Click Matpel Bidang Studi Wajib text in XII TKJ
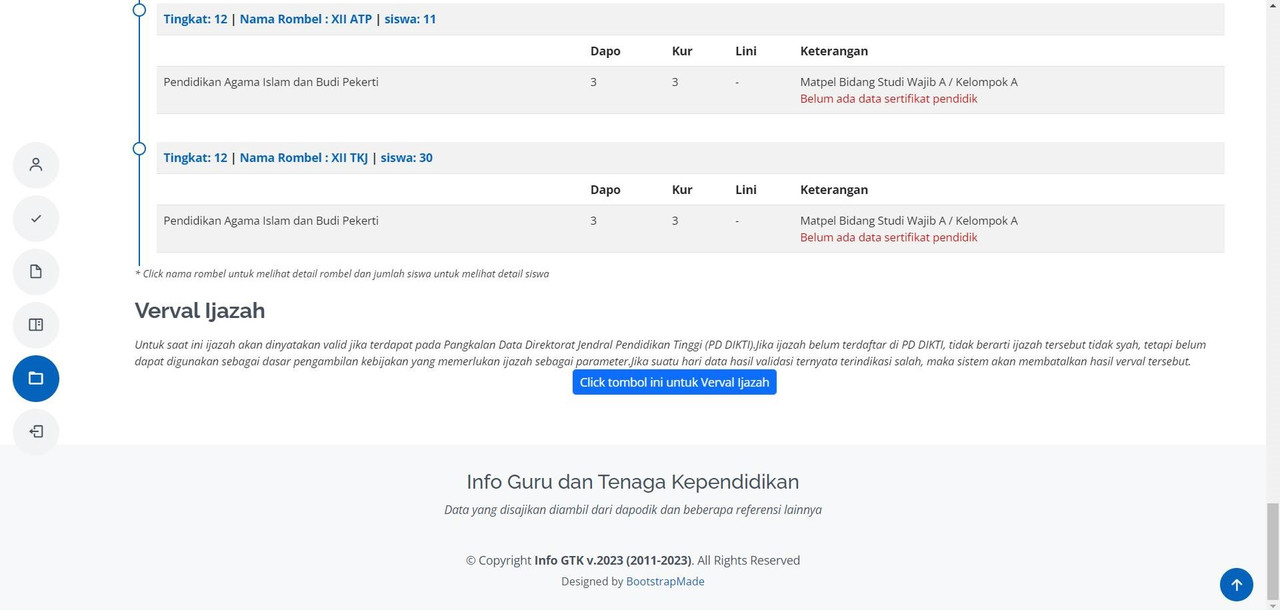The height and width of the screenshot is (610, 1280). (909, 221)
